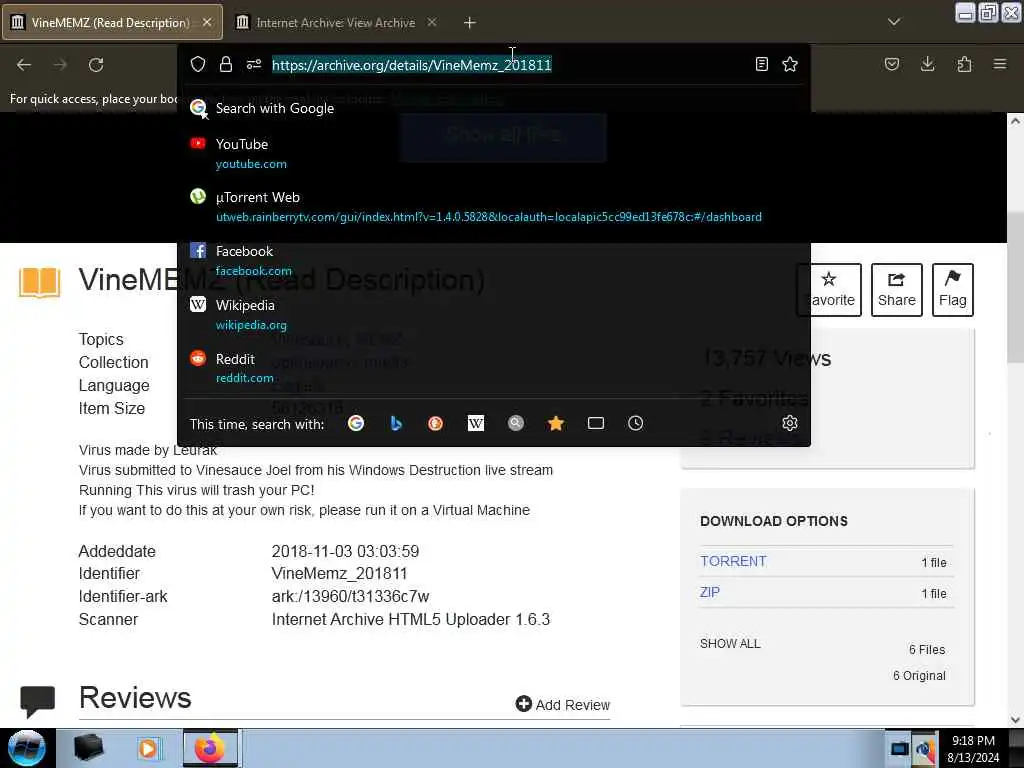The width and height of the screenshot is (1024, 768).
Task: Click the monitor icon in system tray
Action: click(x=899, y=748)
